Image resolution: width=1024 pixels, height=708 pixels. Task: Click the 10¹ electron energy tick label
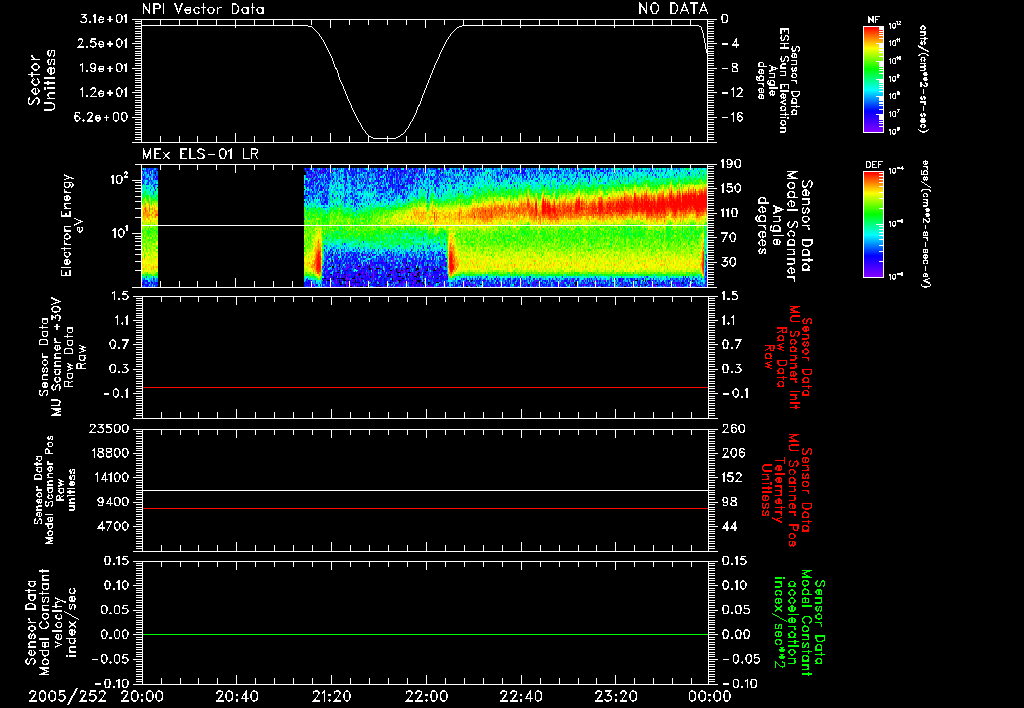click(118, 233)
